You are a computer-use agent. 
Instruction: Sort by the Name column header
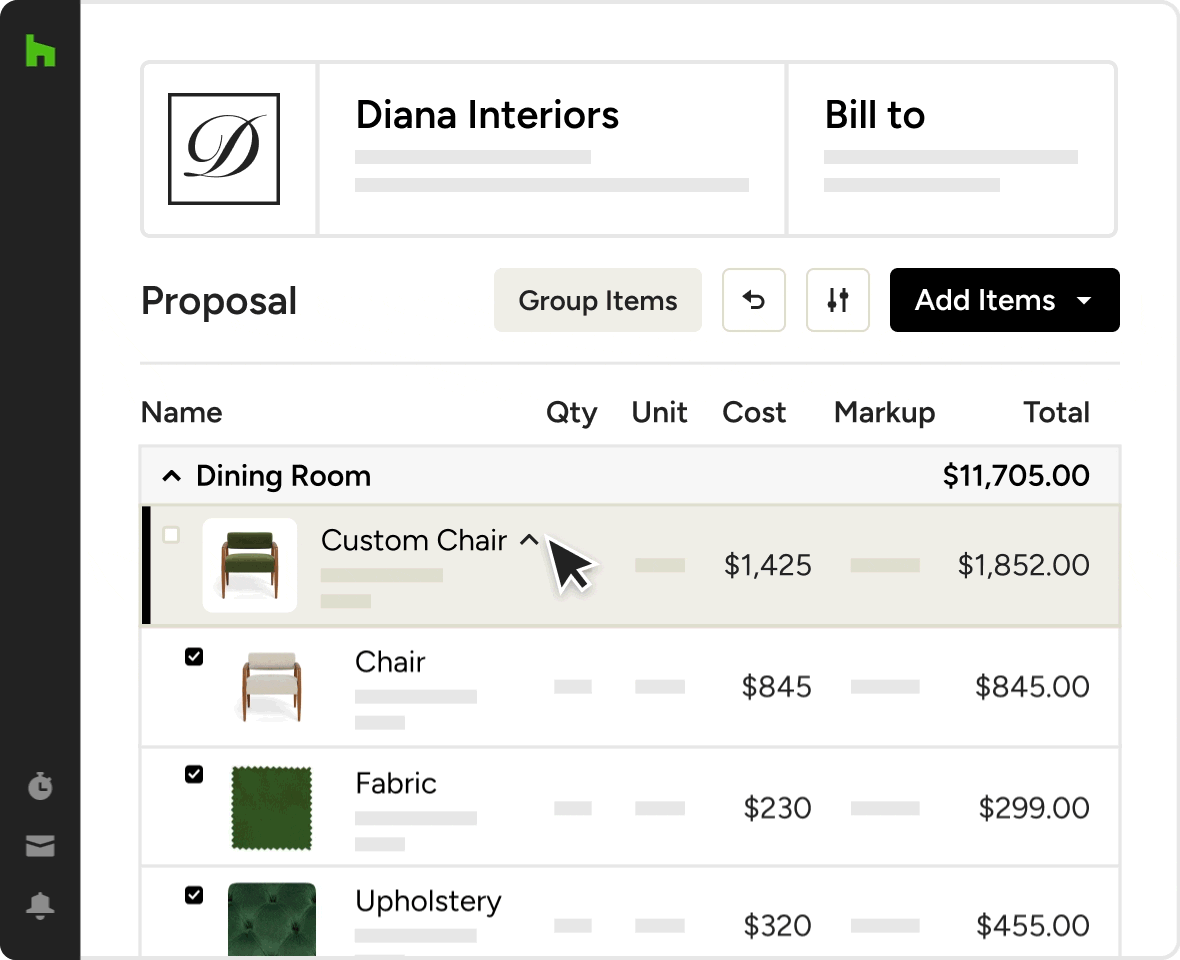point(181,412)
